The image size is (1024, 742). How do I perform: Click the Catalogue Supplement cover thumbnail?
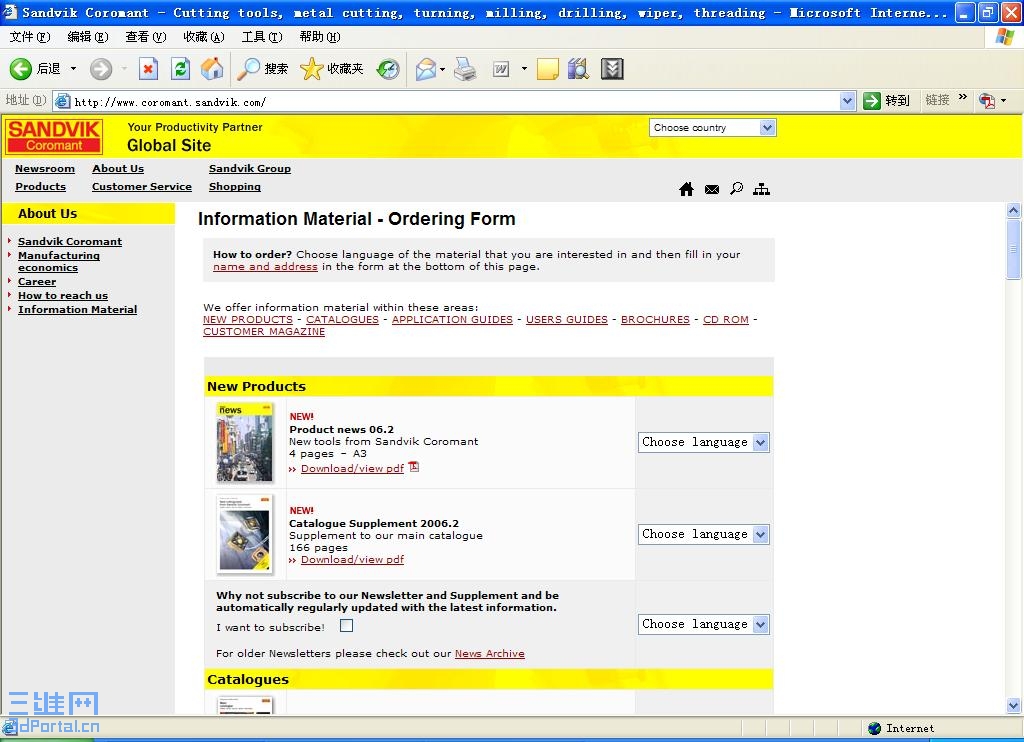pyautogui.click(x=244, y=534)
